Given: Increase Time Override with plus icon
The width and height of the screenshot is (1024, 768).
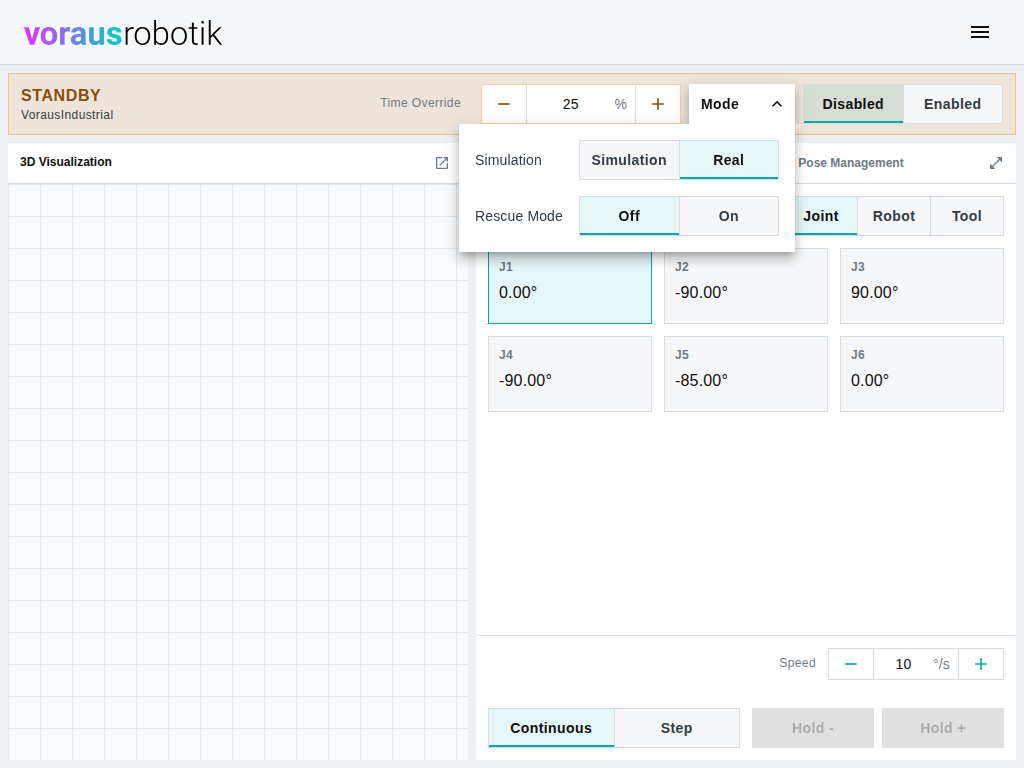Looking at the screenshot, I should (658, 104).
